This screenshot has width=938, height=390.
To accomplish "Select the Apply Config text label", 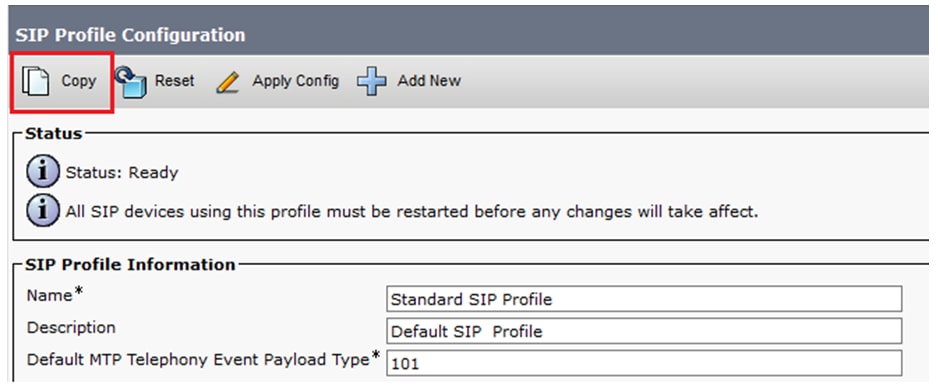I will point(296,81).
